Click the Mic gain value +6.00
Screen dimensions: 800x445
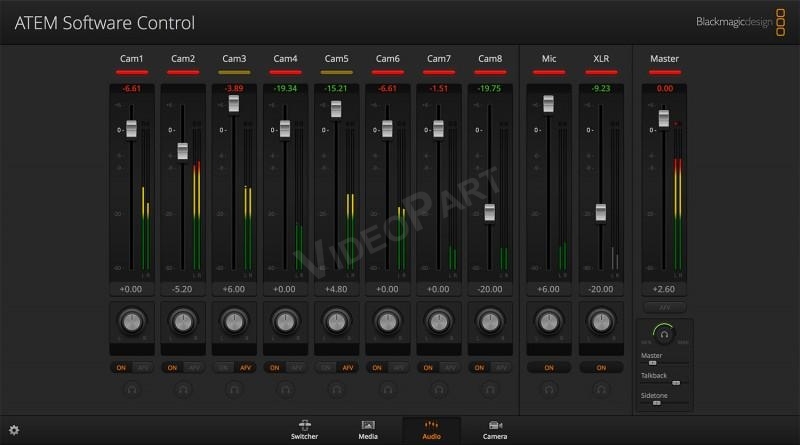coord(549,289)
